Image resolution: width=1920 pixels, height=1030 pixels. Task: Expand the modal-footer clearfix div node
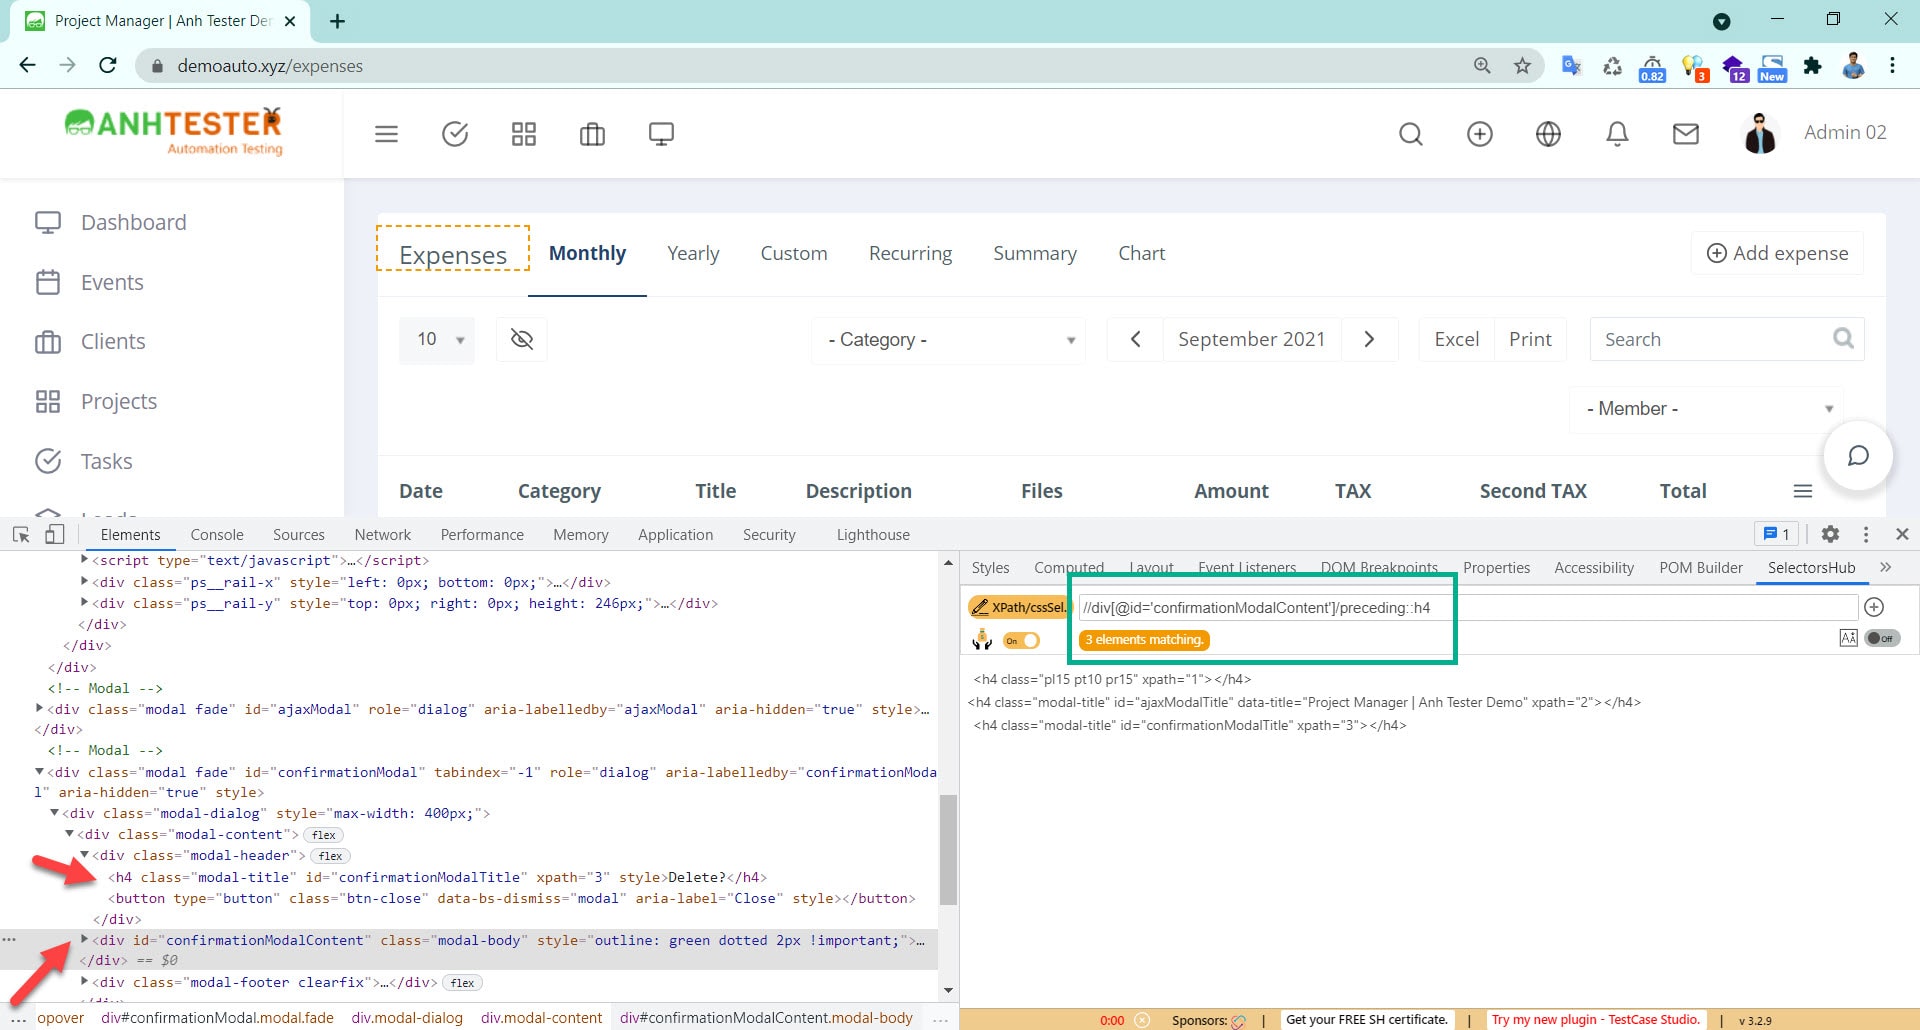[x=85, y=982]
